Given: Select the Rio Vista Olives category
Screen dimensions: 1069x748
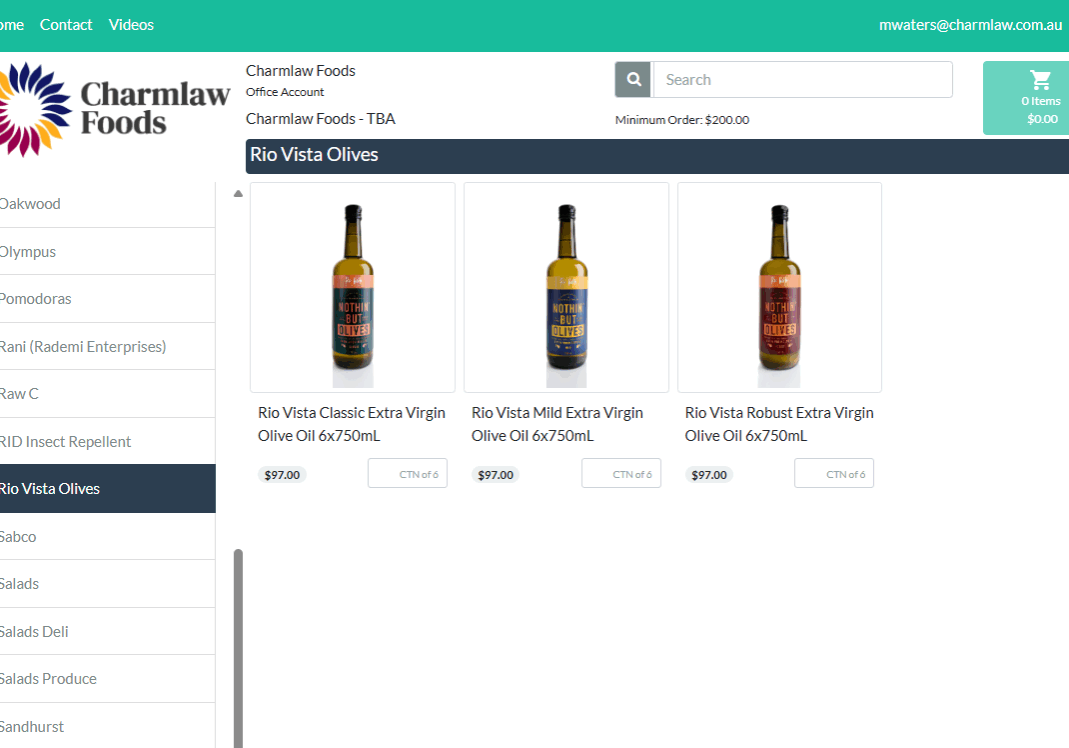Looking at the screenshot, I should point(107,489).
